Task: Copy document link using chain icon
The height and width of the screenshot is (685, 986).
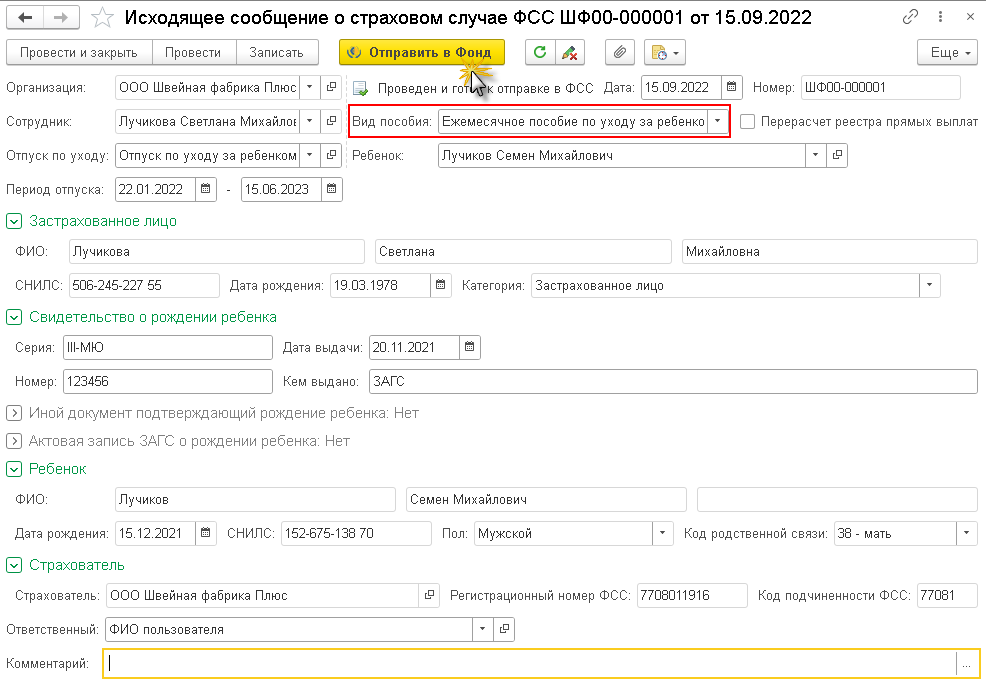Action: (x=910, y=18)
